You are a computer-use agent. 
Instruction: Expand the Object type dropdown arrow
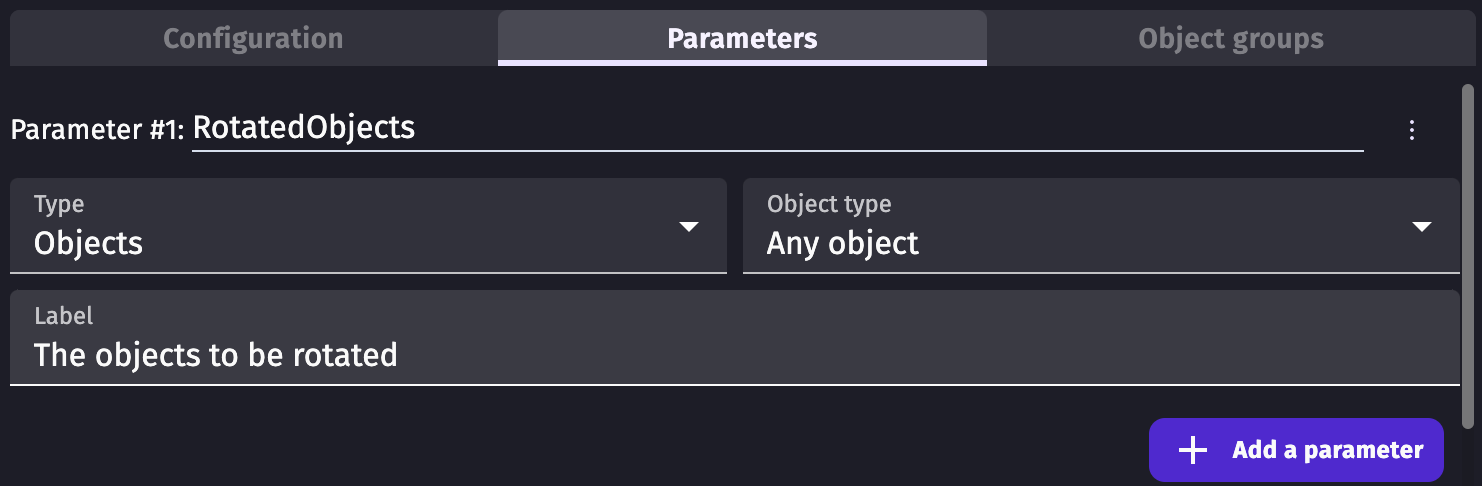click(1421, 227)
